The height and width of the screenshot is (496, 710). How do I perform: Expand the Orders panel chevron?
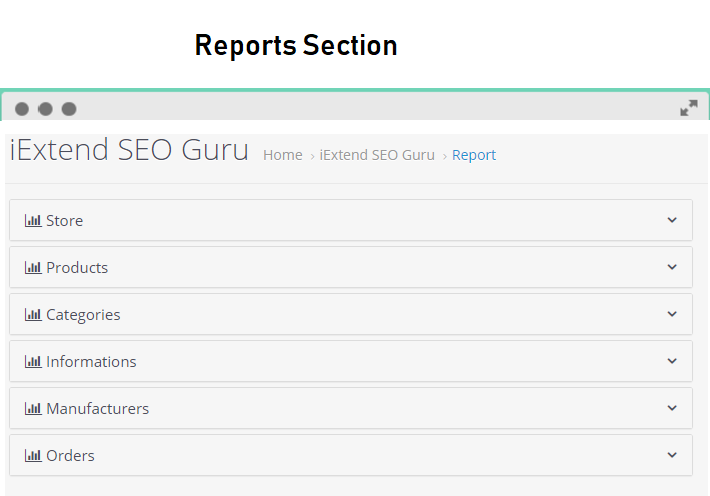[x=672, y=455]
